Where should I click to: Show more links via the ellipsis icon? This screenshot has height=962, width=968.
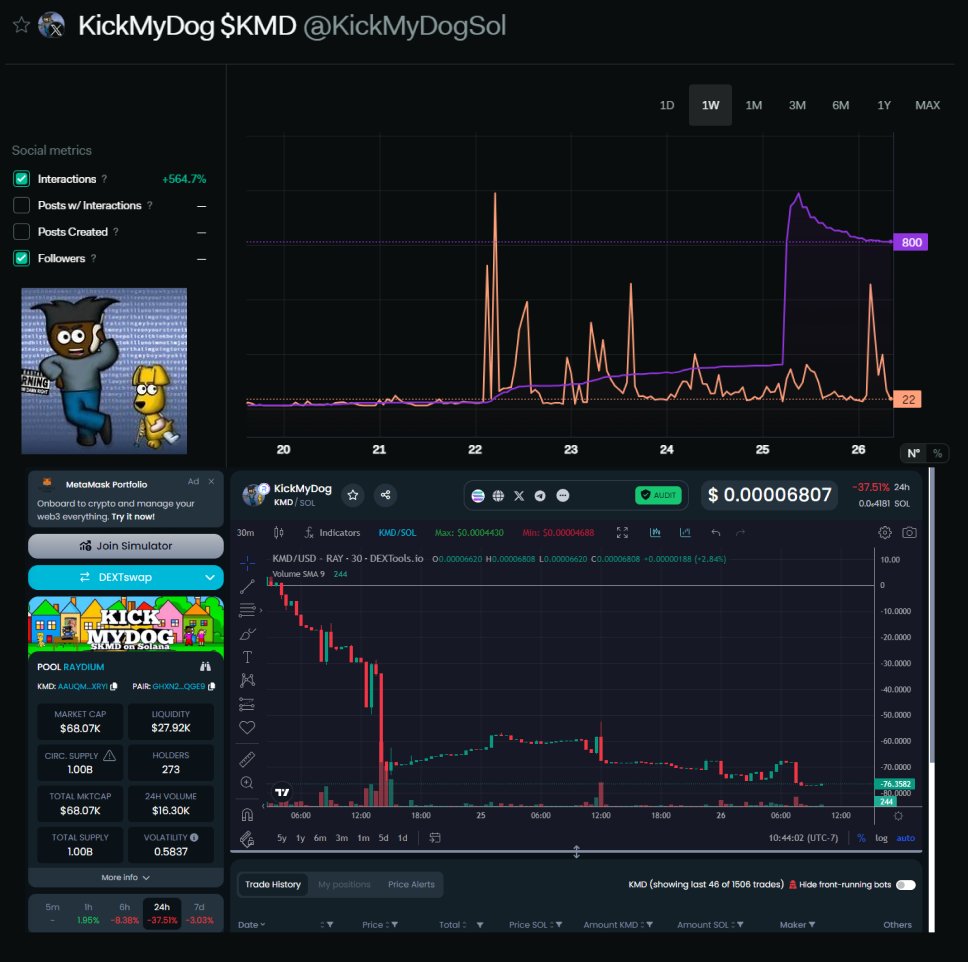pos(562,495)
